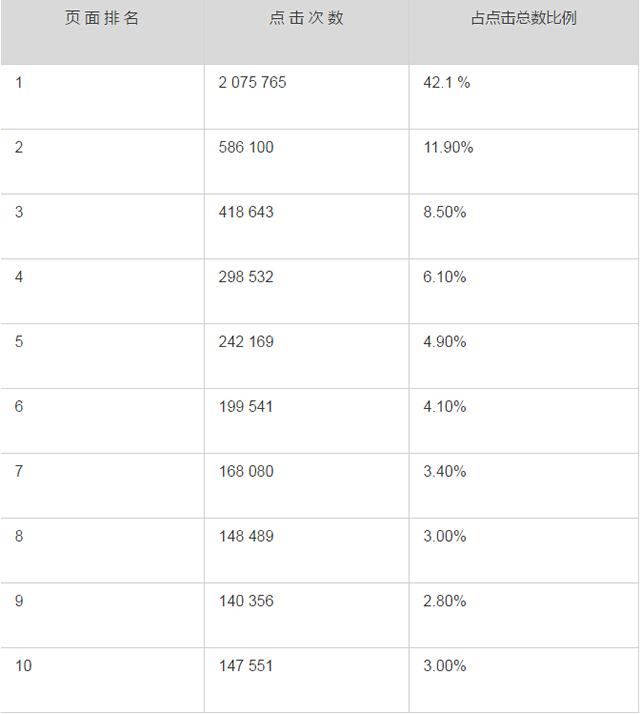Click the 占点击总数比例 column header
Screen dimensions: 640x714
click(x=524, y=19)
